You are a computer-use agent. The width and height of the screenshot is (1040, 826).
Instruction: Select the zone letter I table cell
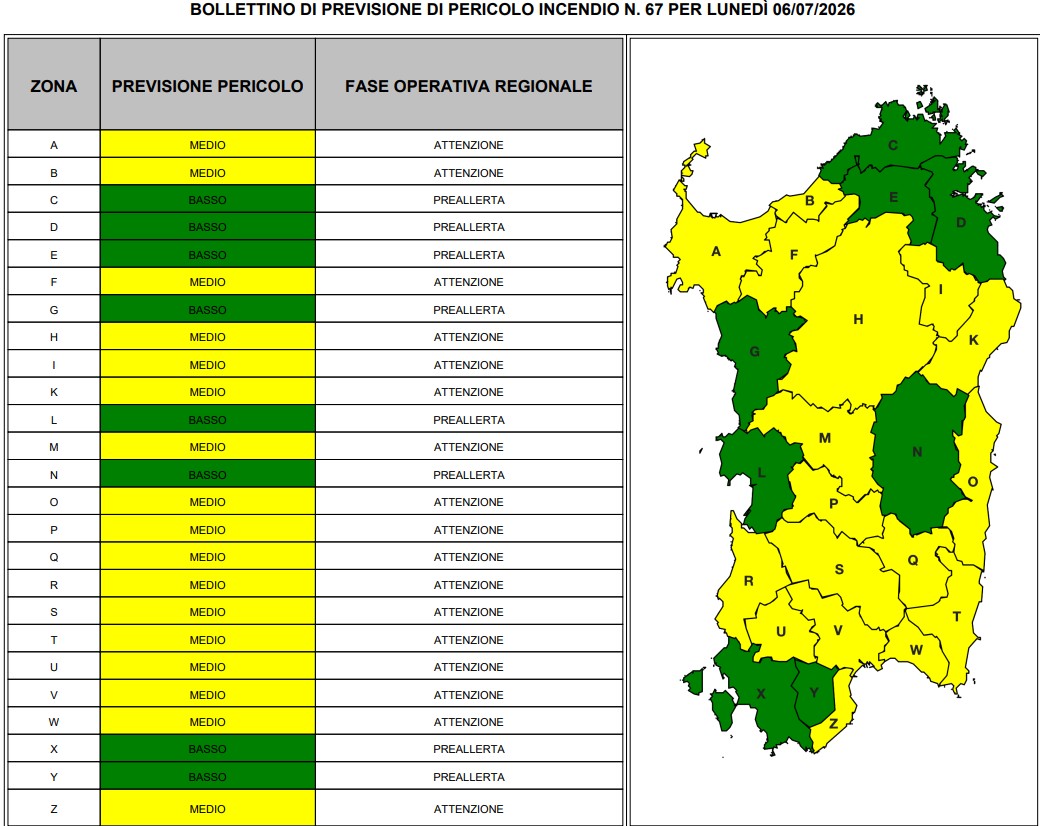coord(54,365)
